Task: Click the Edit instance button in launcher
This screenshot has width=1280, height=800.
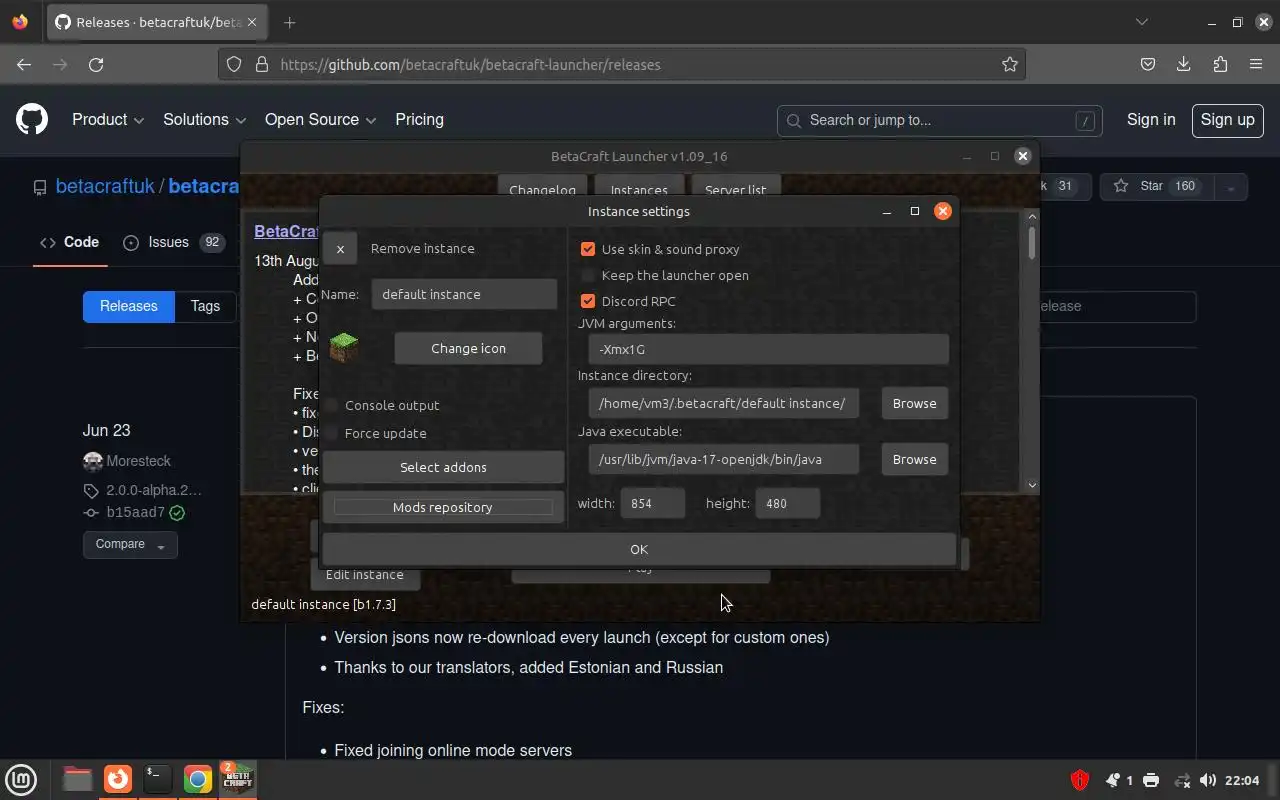Action: click(365, 575)
